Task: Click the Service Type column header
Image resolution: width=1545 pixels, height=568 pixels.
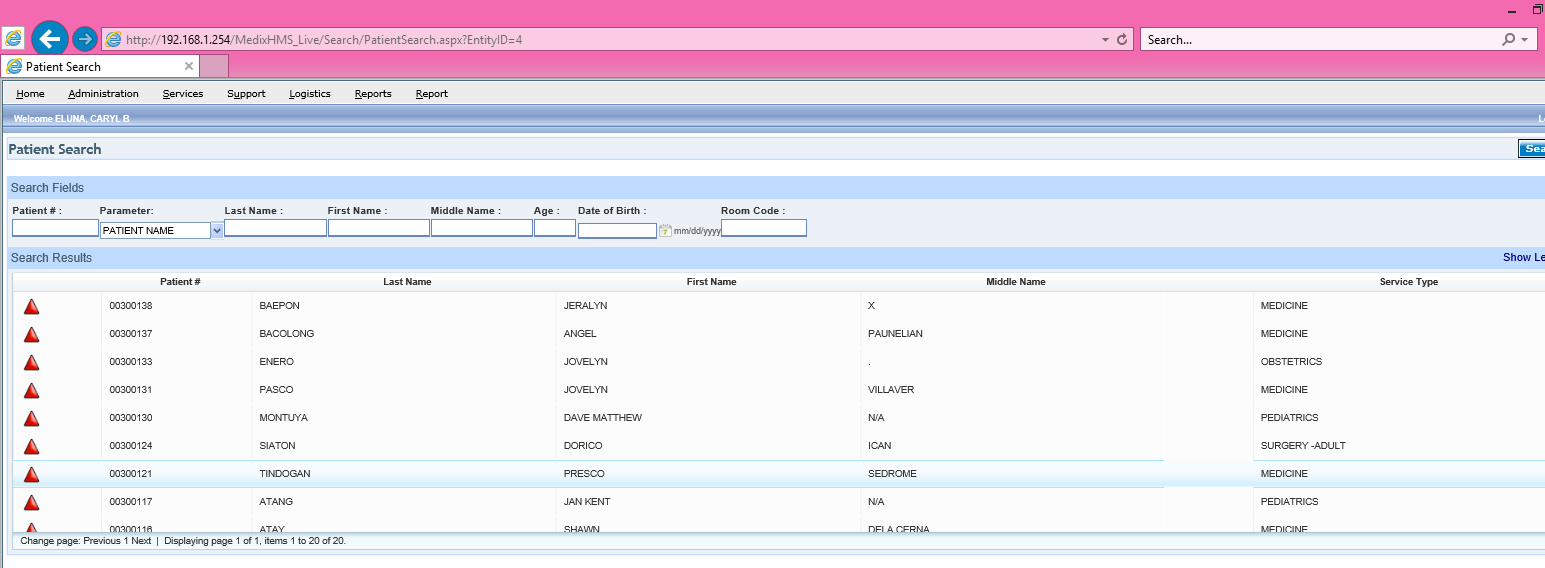Action: coord(1409,282)
